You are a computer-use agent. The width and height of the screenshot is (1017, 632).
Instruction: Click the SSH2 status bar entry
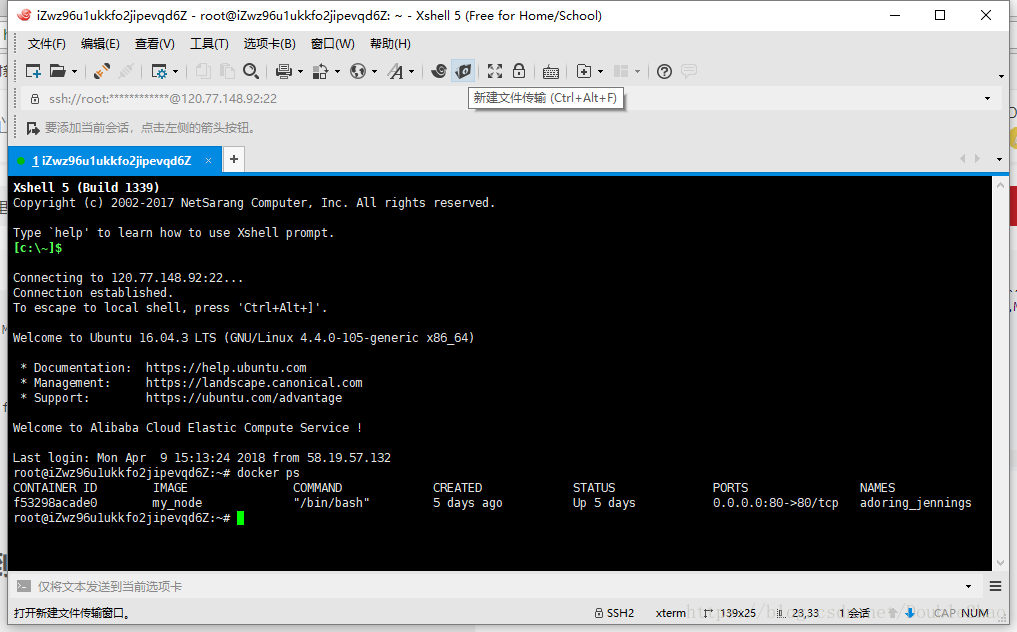pyautogui.click(x=614, y=613)
